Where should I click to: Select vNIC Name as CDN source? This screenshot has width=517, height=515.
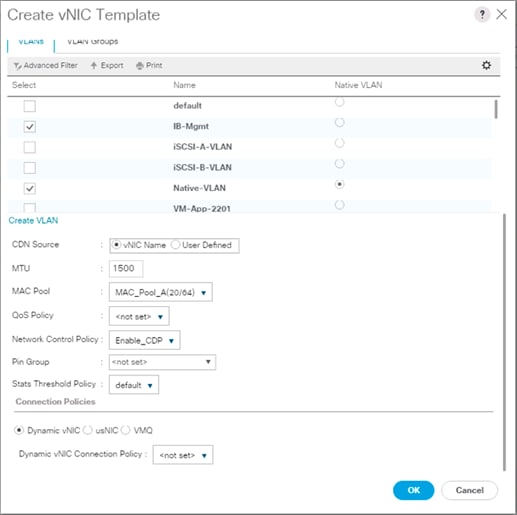coord(116,245)
